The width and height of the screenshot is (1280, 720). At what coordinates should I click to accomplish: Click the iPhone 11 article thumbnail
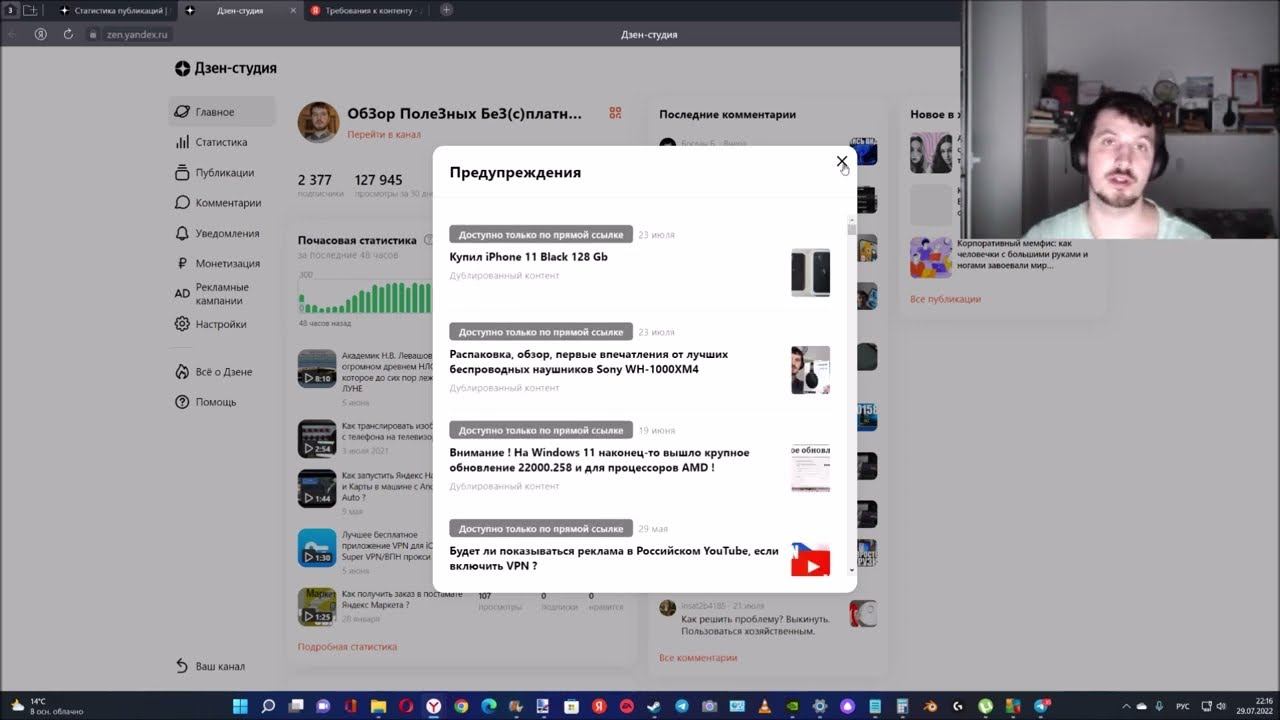click(810, 272)
